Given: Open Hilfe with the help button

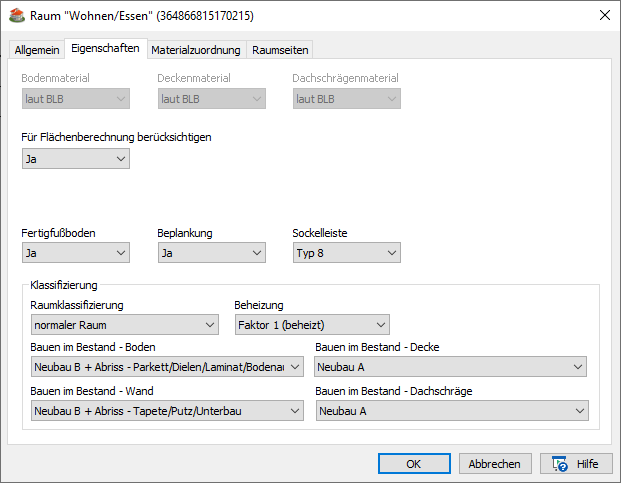Looking at the screenshot, I should coord(576,464).
